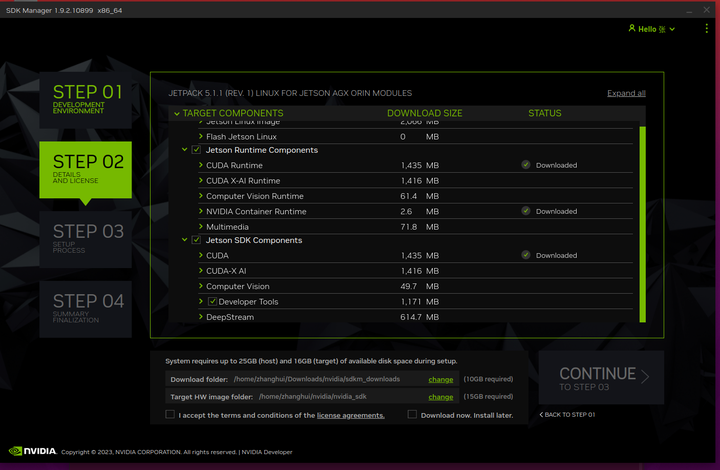Viewport: 720px width, 470px height.
Task: Click the Target HW image folder path
Action: (313, 397)
